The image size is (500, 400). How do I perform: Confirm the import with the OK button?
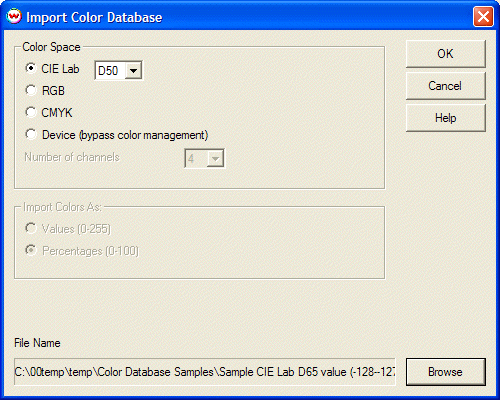click(446, 54)
